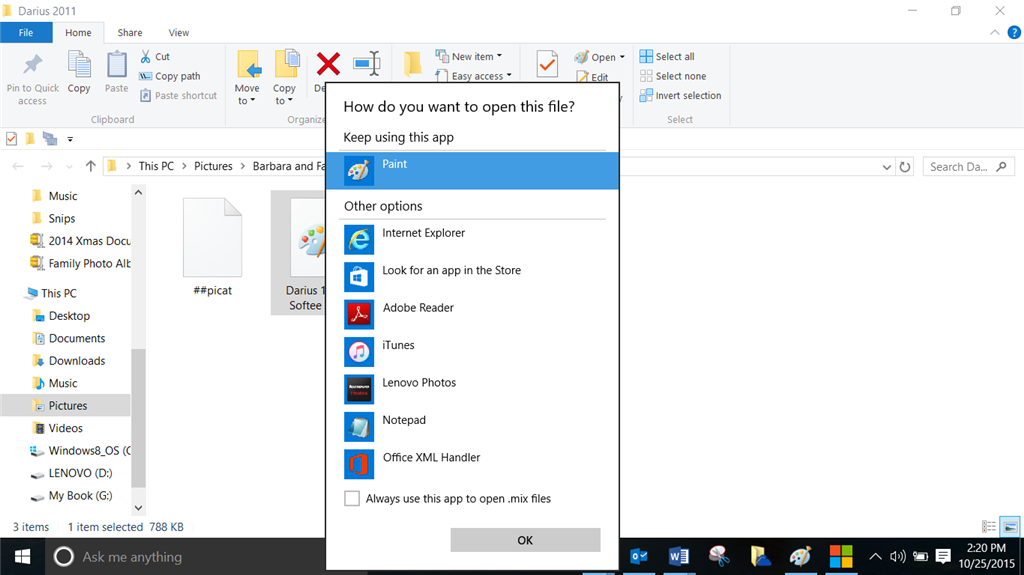Click Pin to Quick access in ribbon

click(32, 79)
